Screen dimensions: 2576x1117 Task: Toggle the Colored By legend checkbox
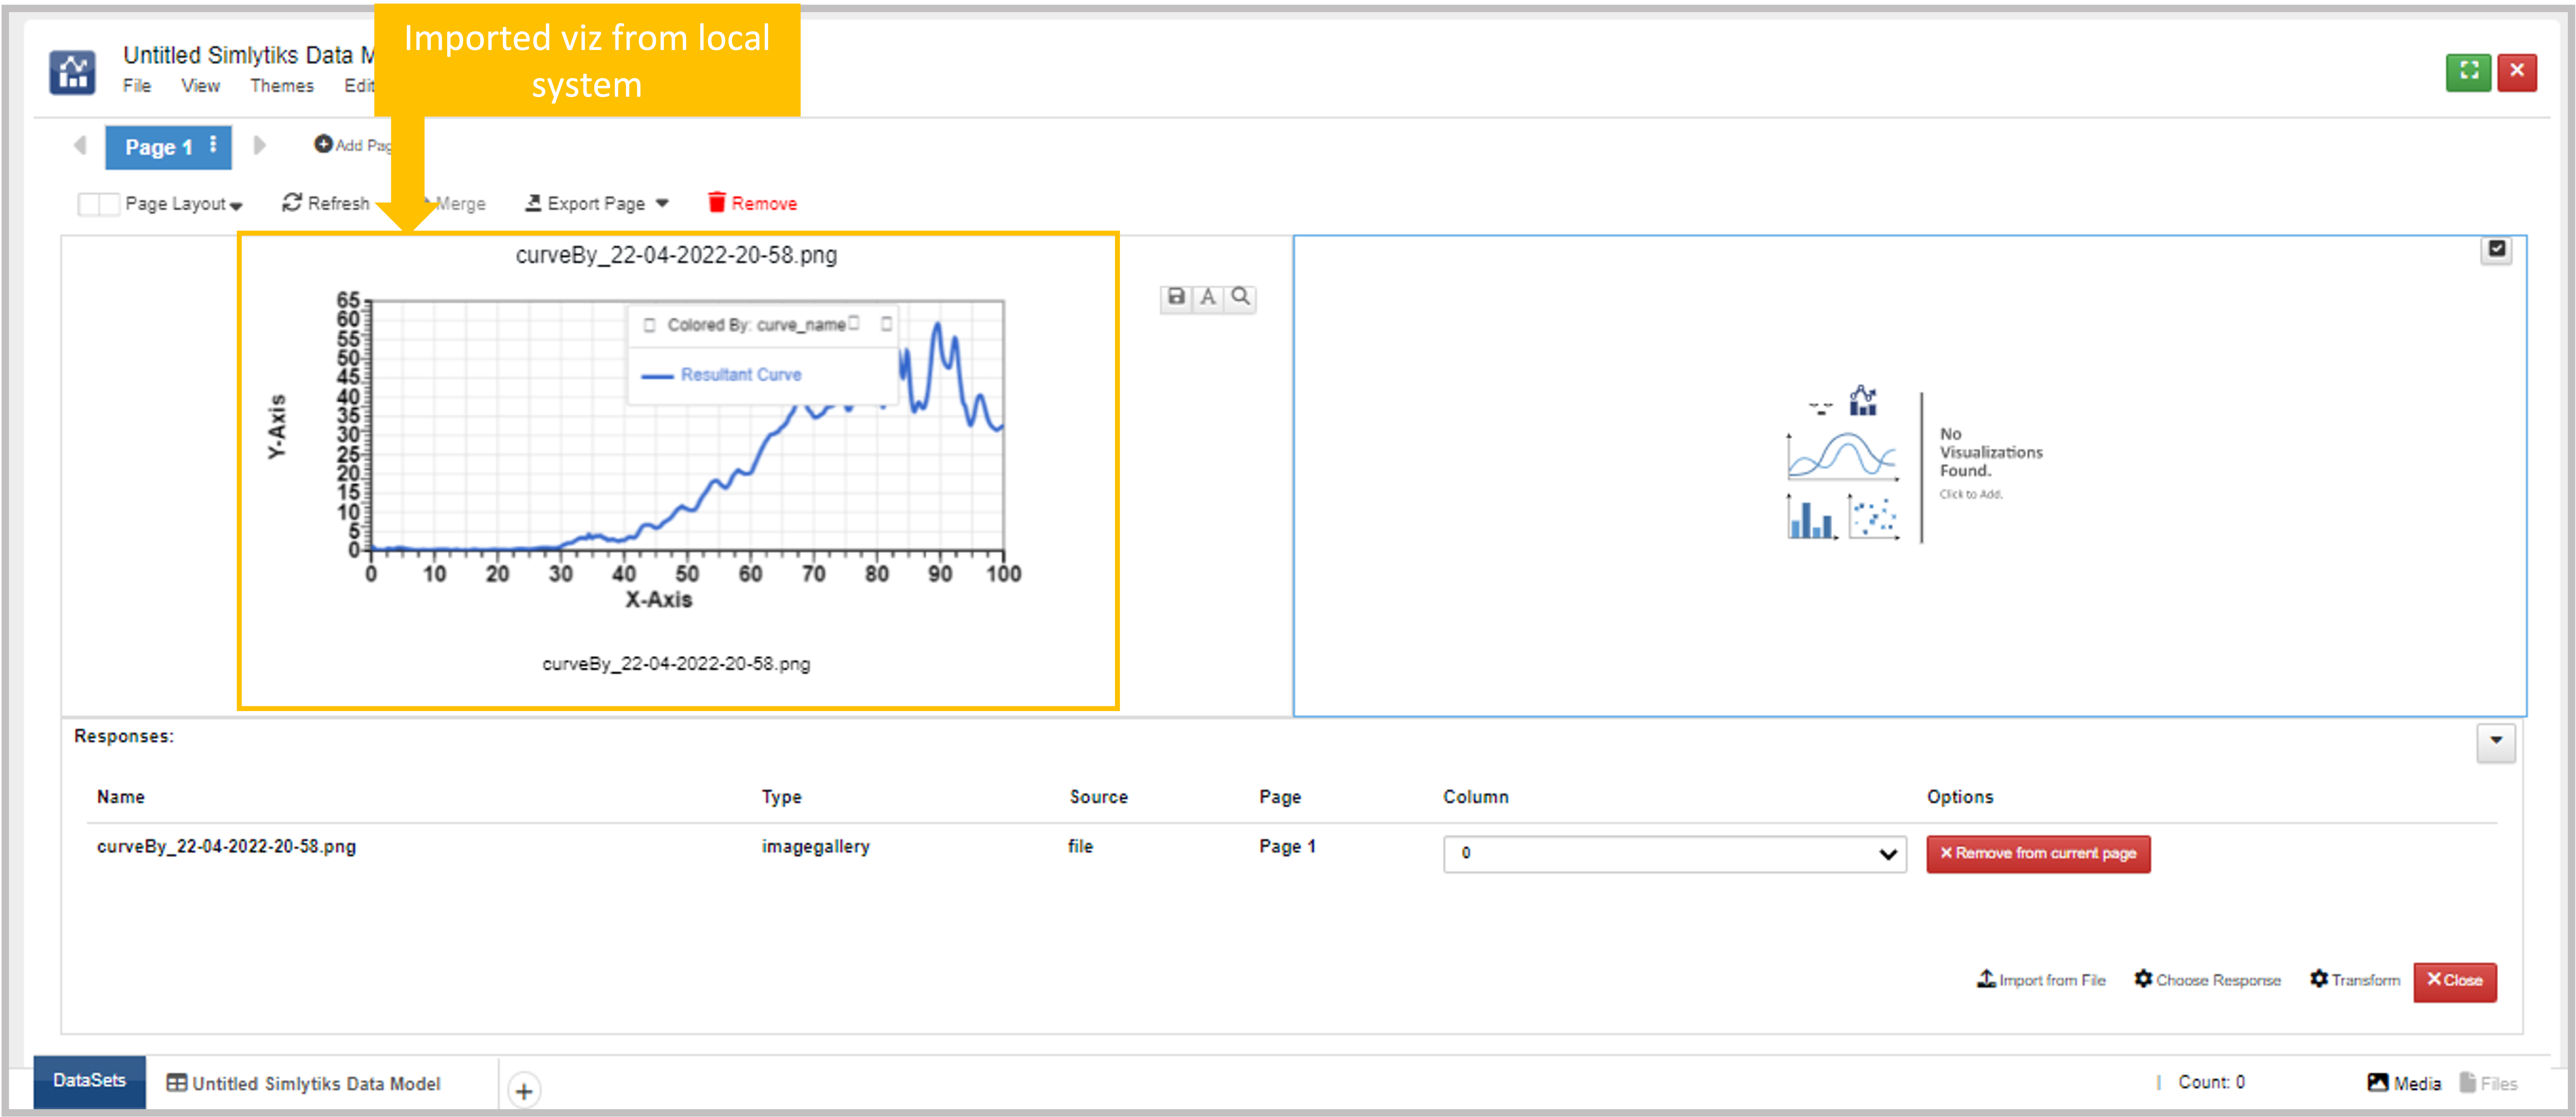[x=650, y=326]
